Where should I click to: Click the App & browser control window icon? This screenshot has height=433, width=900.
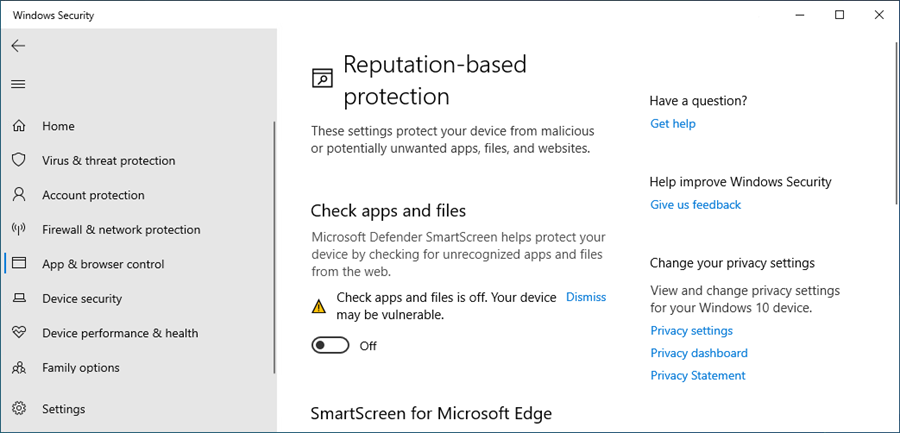coord(18,264)
